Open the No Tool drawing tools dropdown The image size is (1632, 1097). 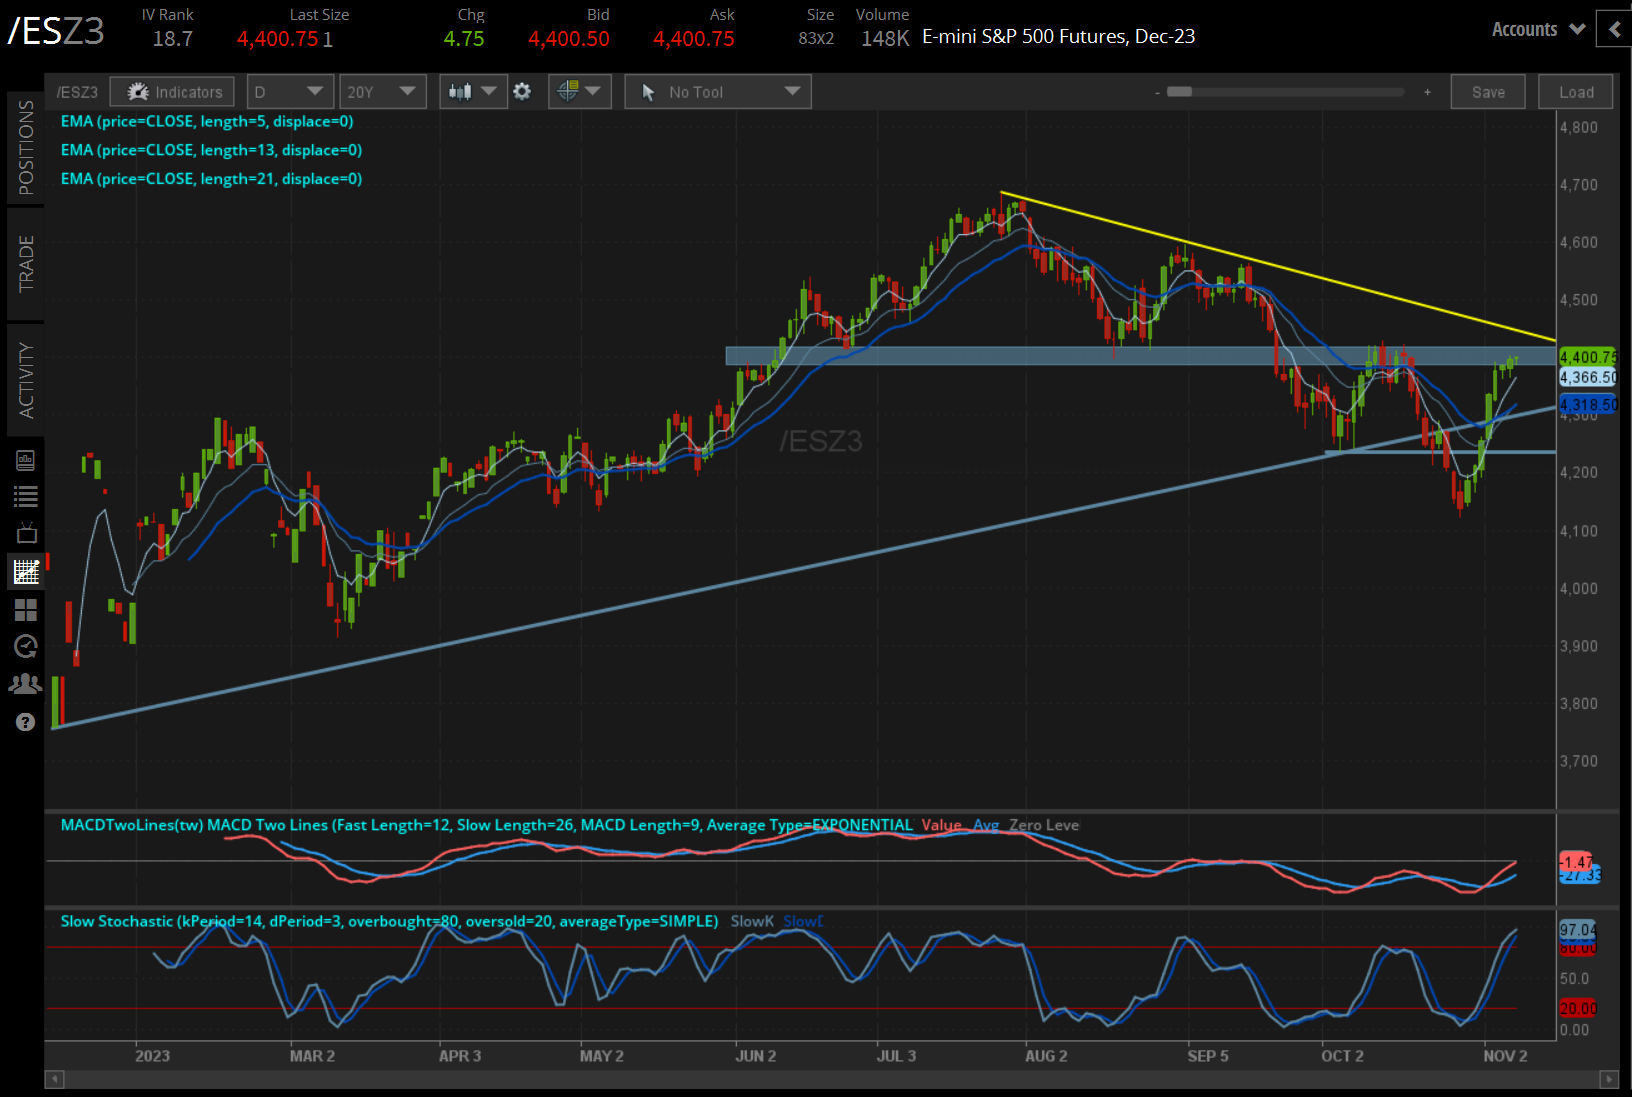point(717,91)
